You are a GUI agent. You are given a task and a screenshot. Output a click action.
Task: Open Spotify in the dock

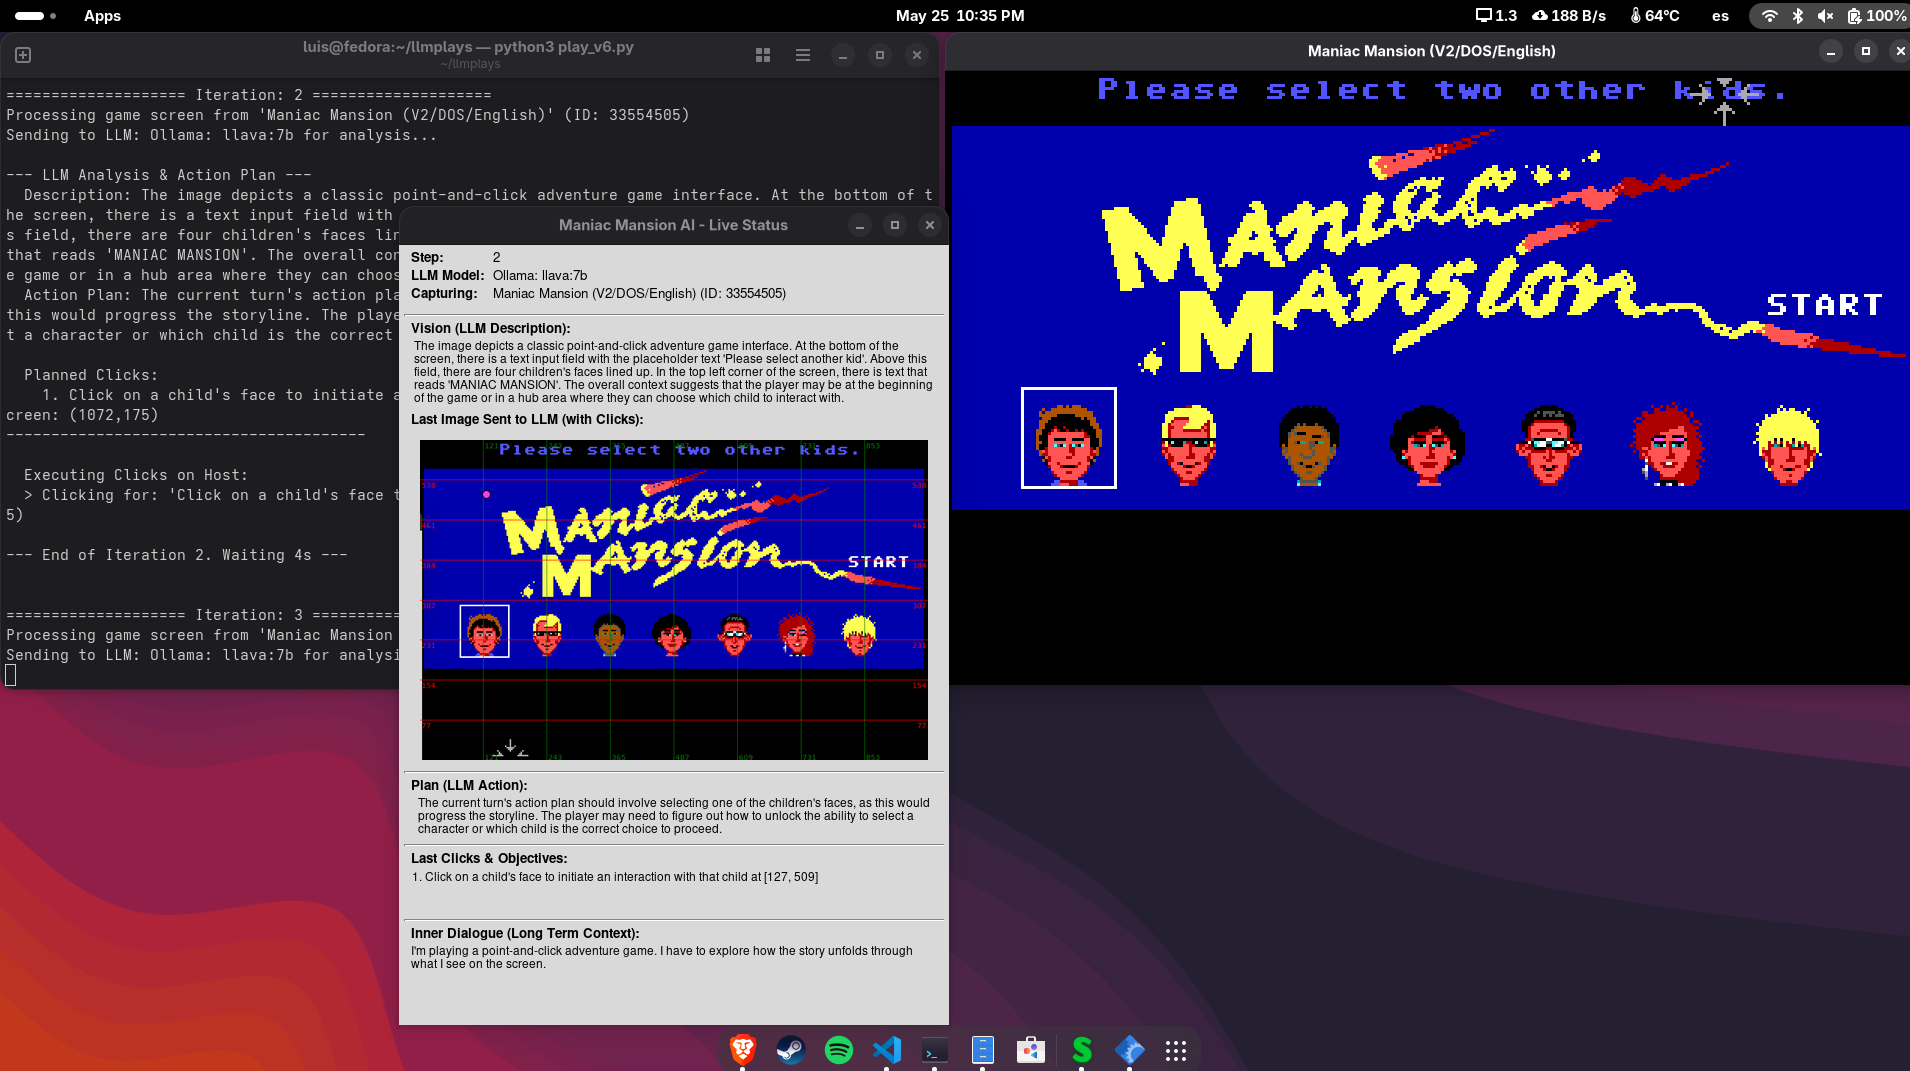point(838,1049)
